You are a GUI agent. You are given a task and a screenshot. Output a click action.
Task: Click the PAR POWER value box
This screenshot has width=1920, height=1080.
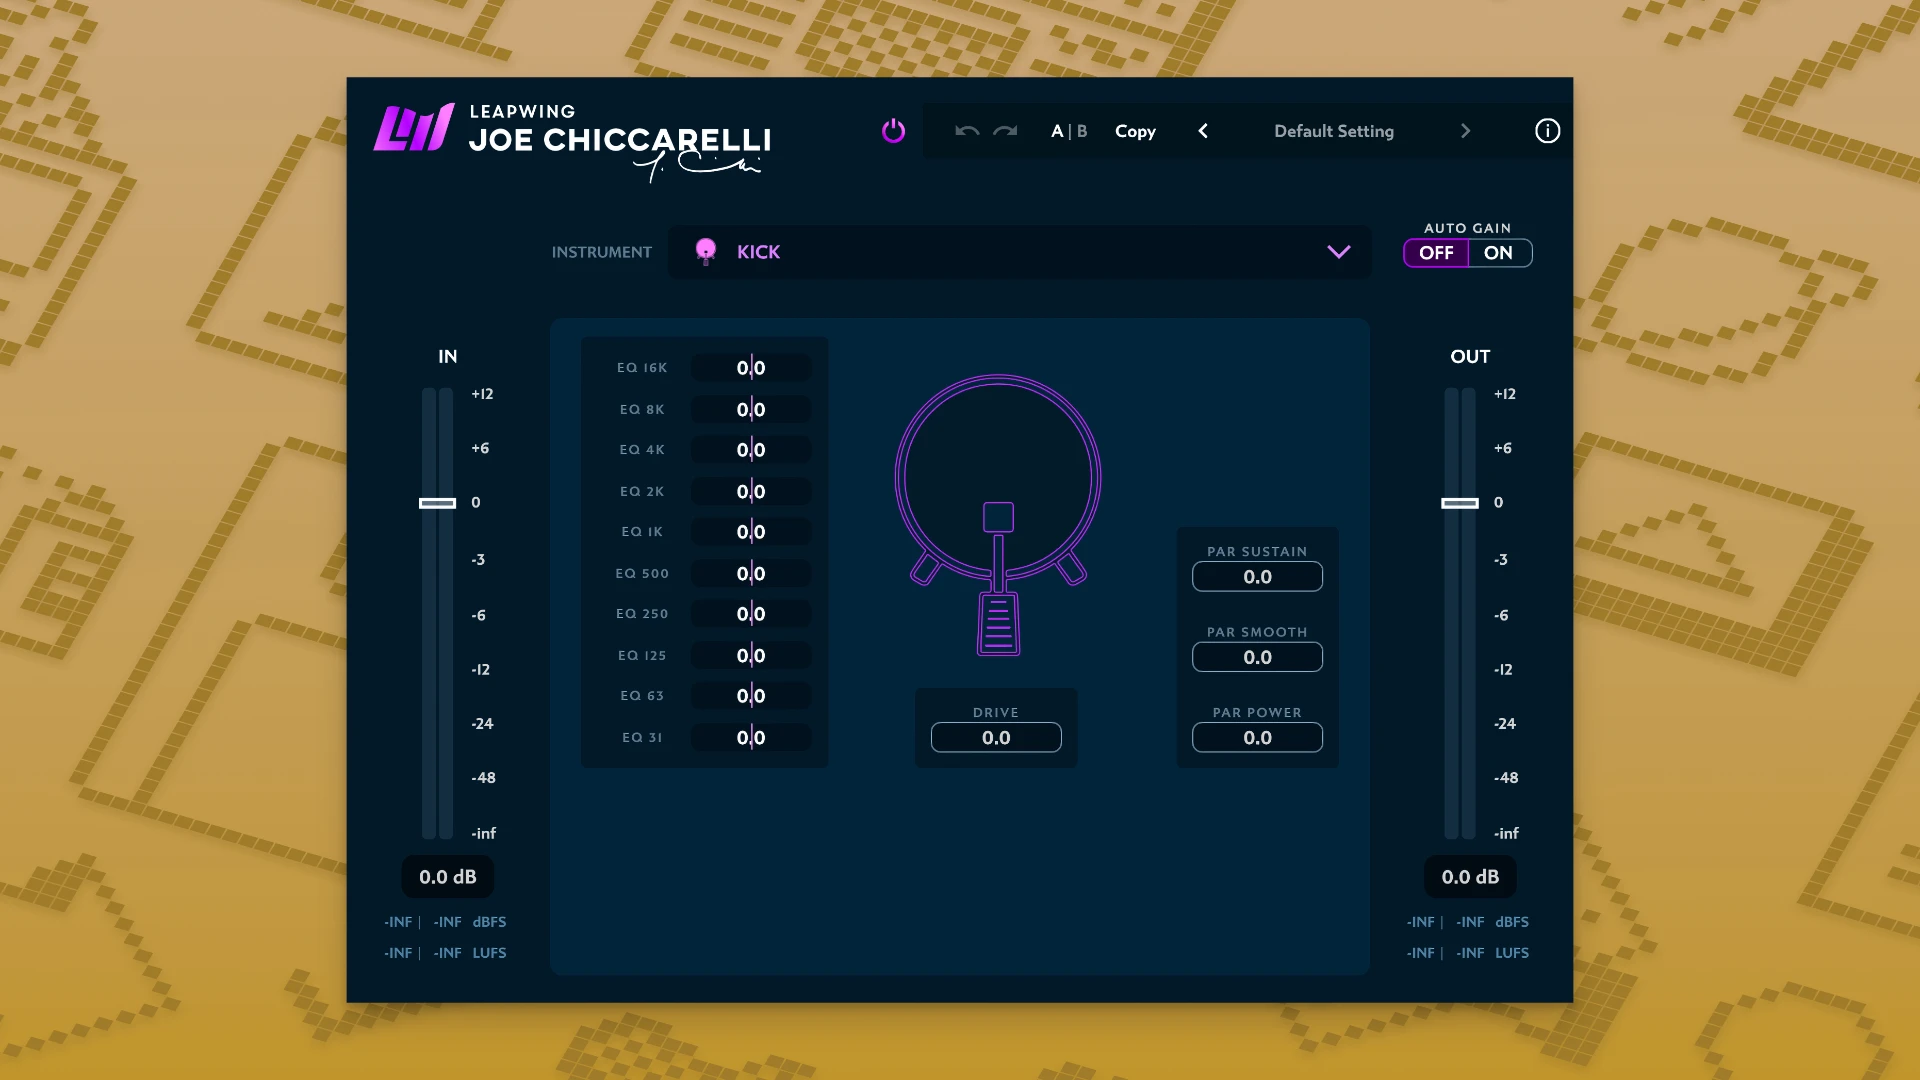(x=1257, y=737)
